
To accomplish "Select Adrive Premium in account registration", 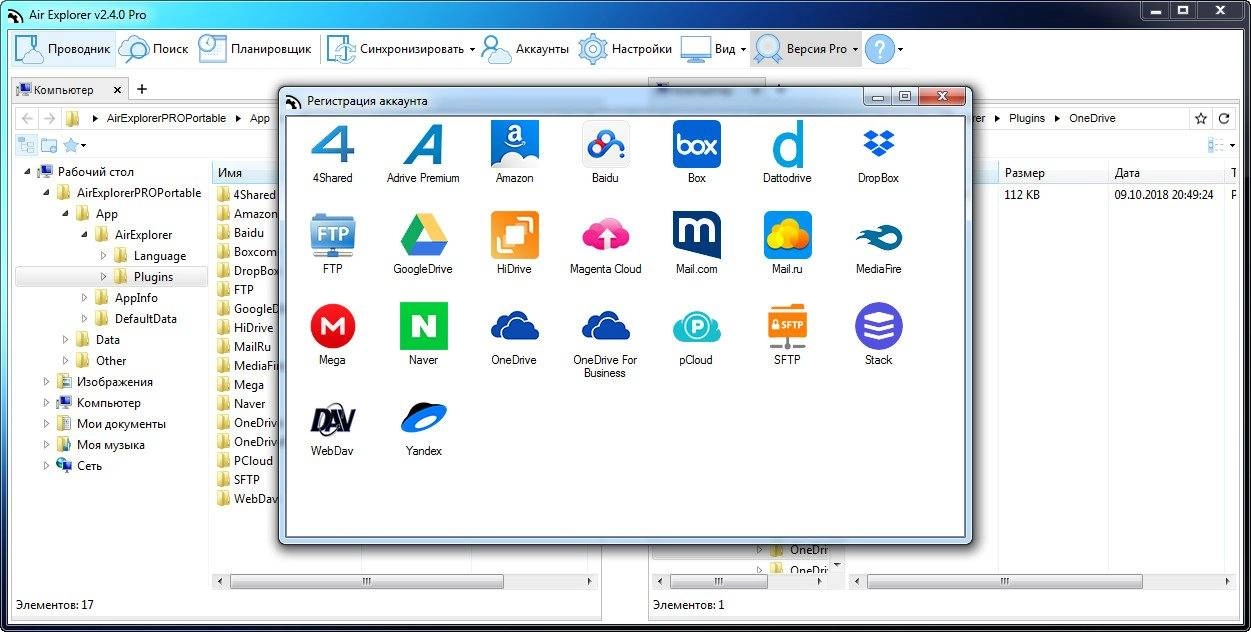I will [423, 145].
